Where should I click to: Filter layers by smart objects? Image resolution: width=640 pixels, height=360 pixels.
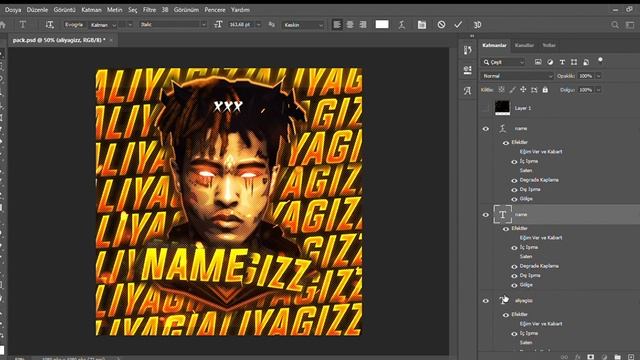pyautogui.click(x=586, y=62)
